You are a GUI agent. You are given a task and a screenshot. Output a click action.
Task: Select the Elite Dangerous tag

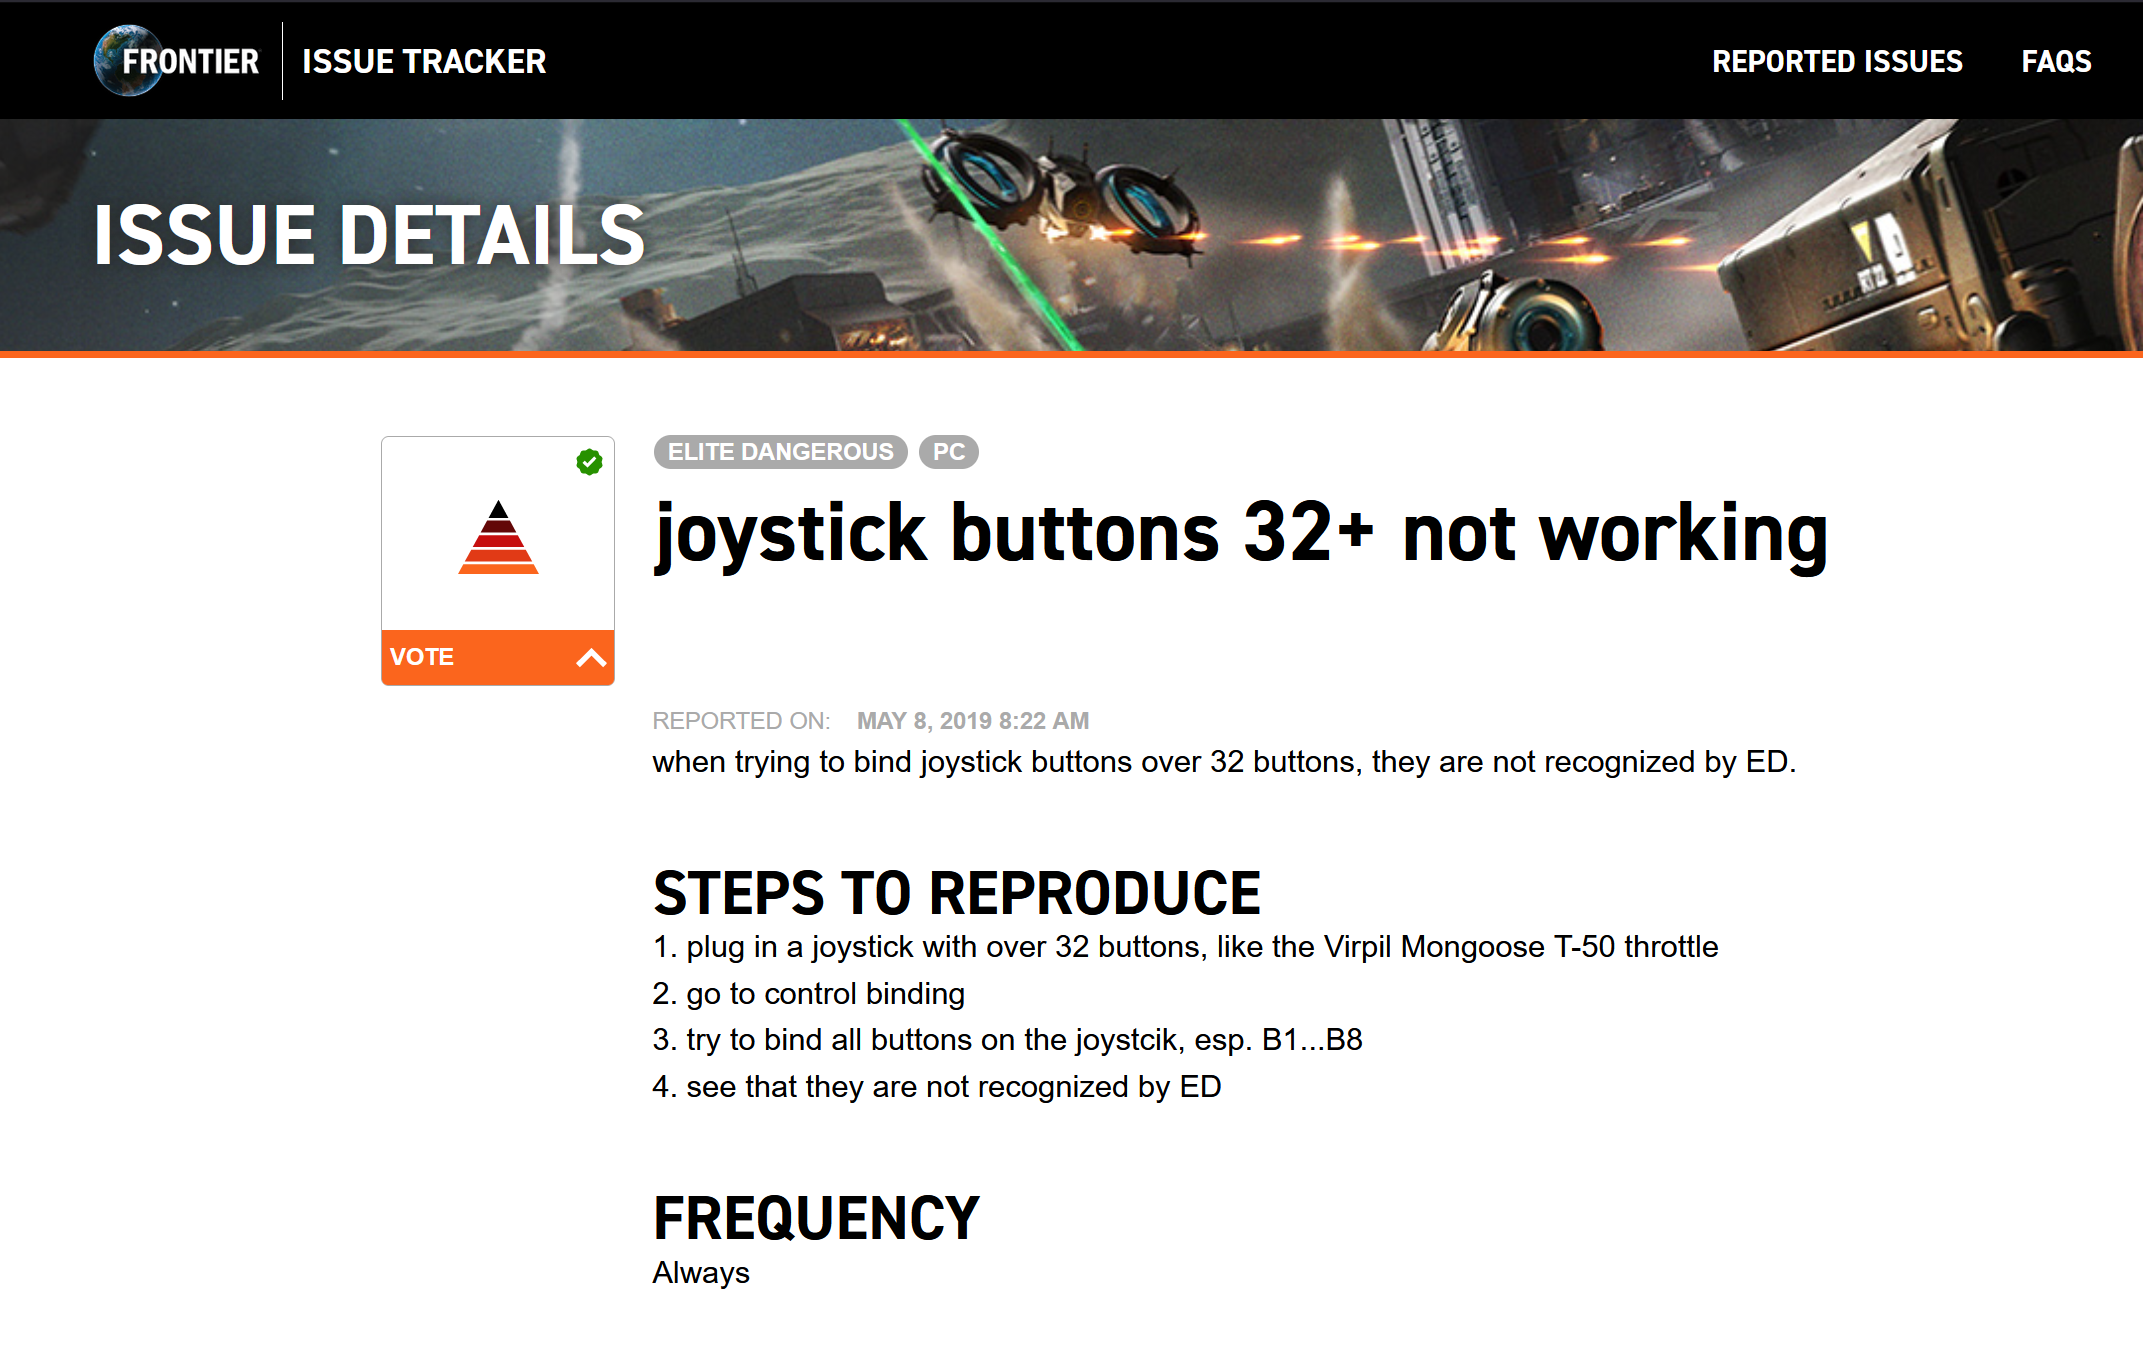tap(780, 452)
